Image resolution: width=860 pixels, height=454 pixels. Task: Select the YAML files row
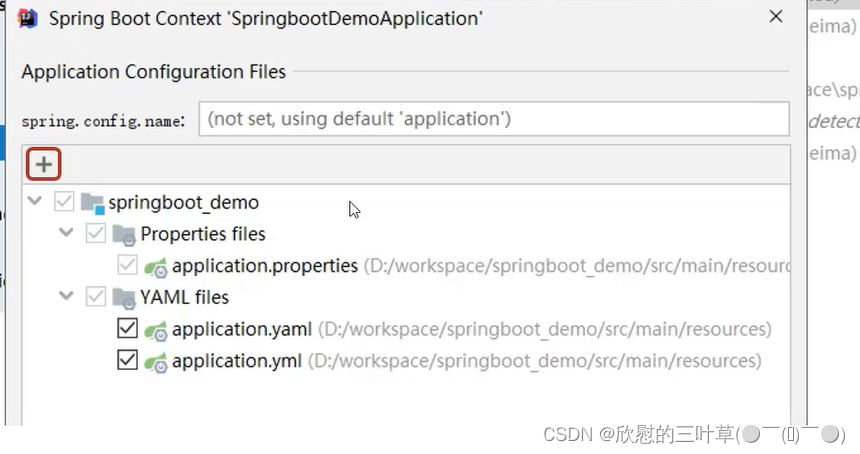[x=406, y=298]
